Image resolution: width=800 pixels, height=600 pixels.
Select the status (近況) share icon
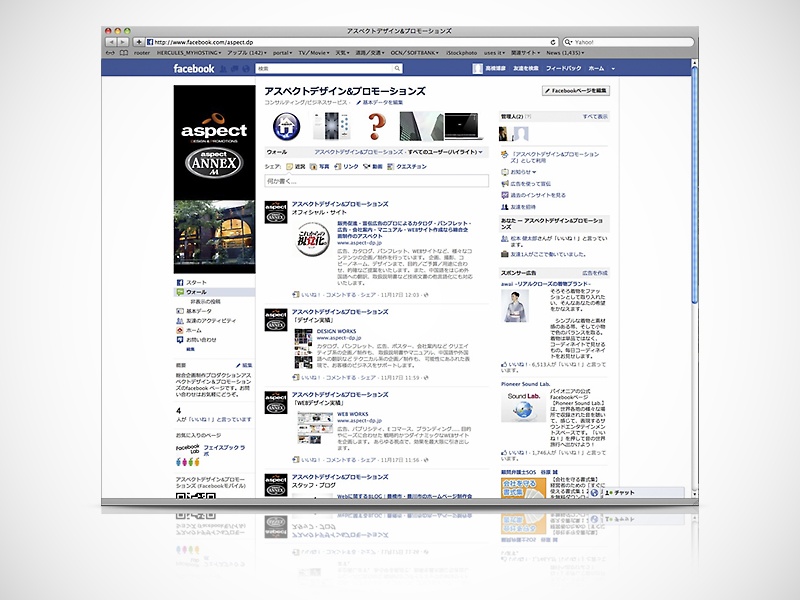[290, 166]
